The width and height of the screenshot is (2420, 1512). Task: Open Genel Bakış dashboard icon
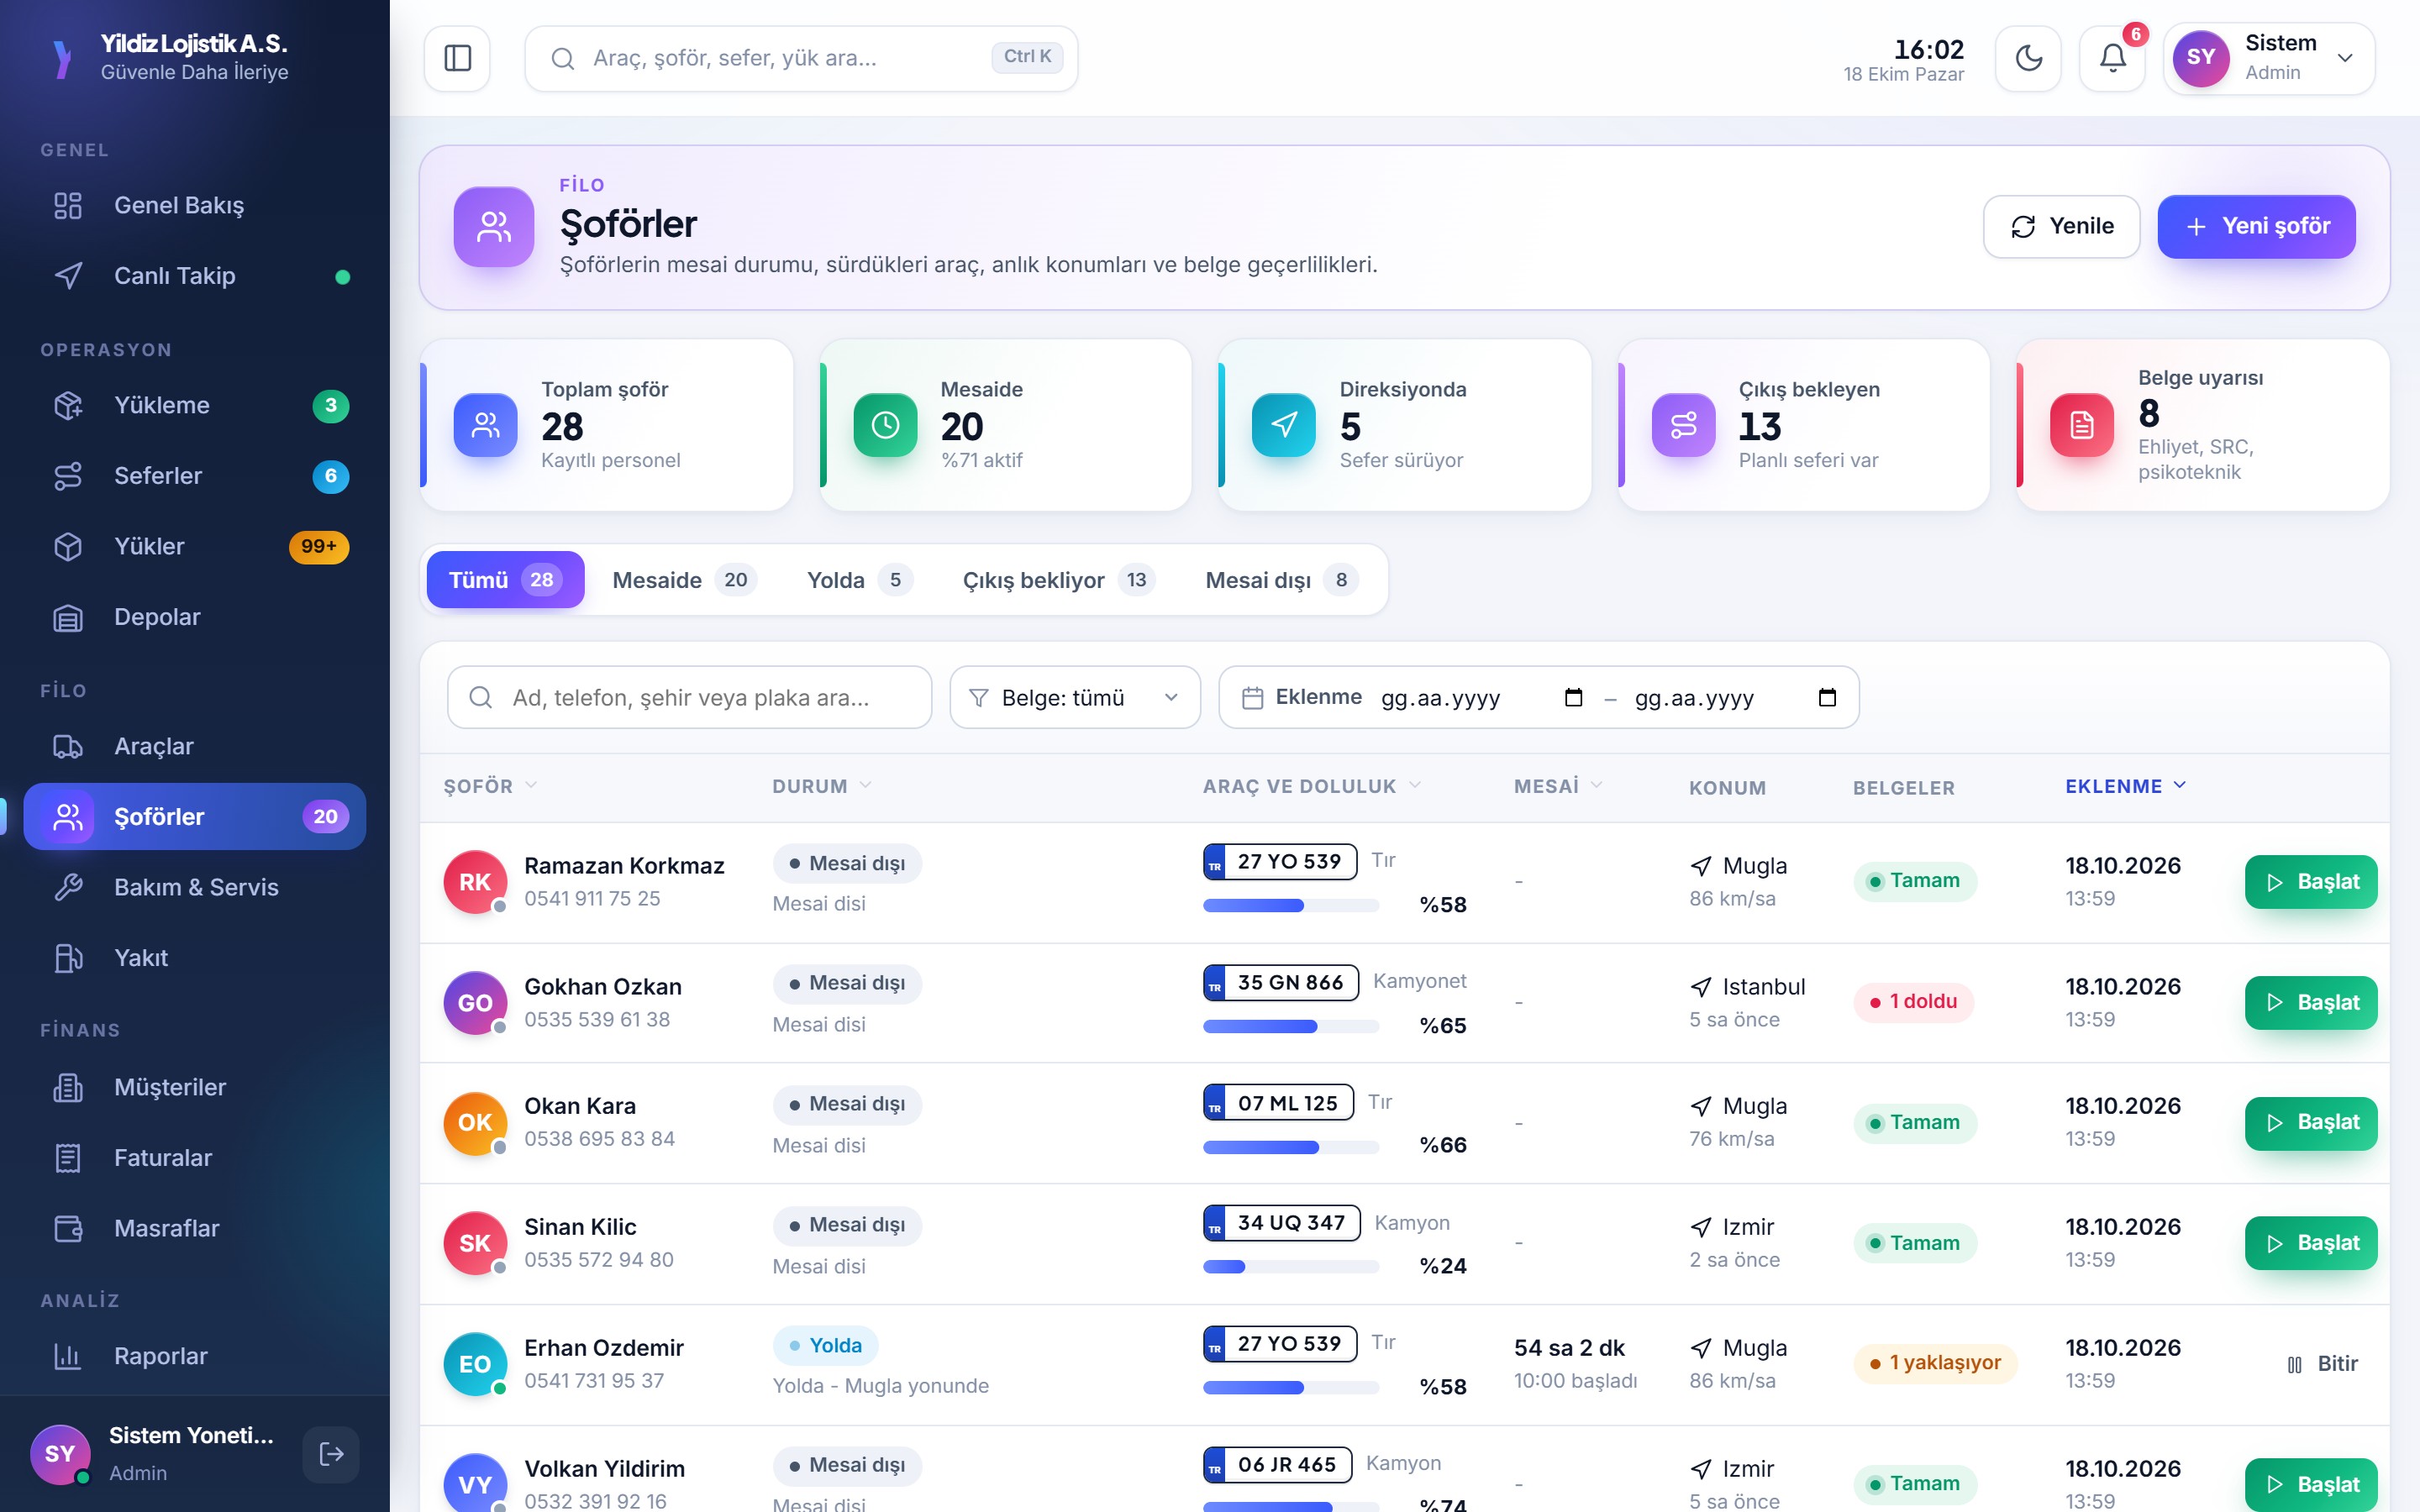(x=68, y=205)
